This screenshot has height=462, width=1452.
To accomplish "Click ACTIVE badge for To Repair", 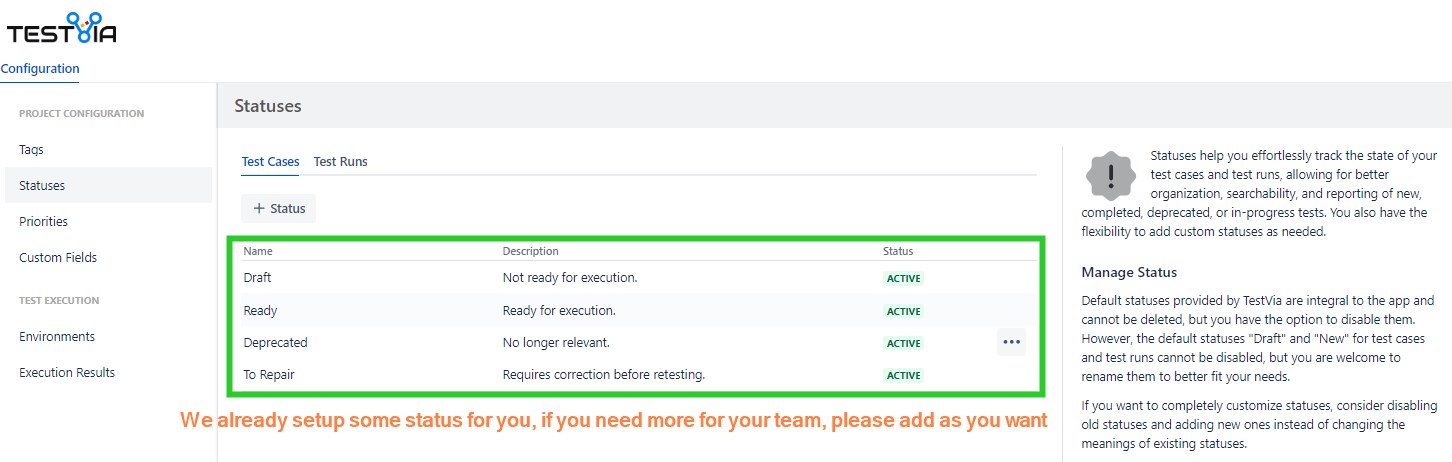I will pyautogui.click(x=903, y=376).
